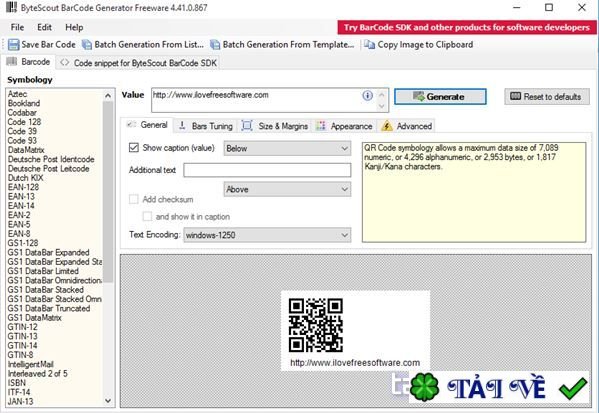599x413 pixels.
Task: Click the symbology list scrollbar thumb
Action: click(108, 192)
